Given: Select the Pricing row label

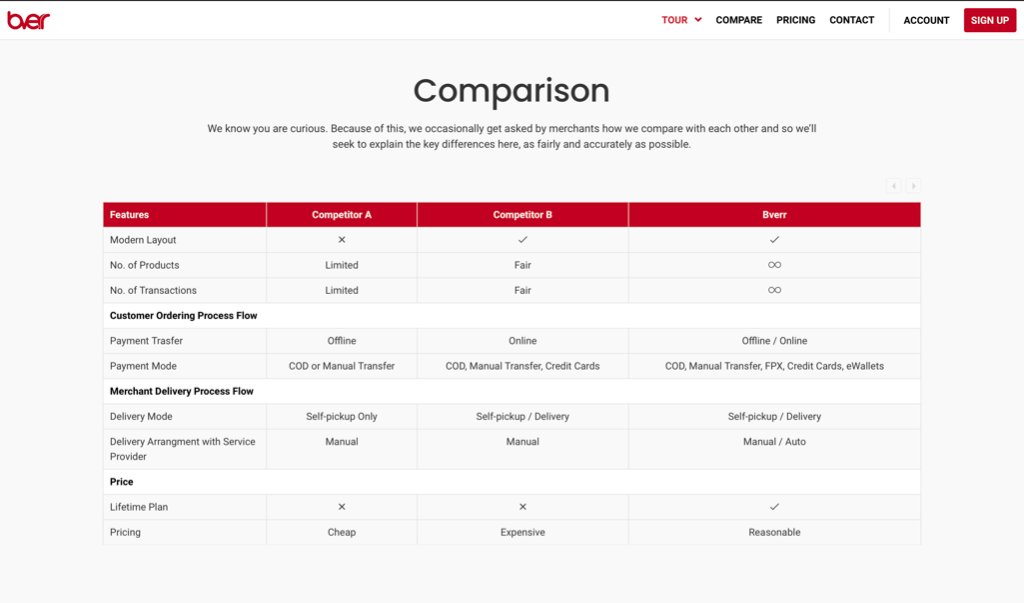Looking at the screenshot, I should tap(125, 532).
